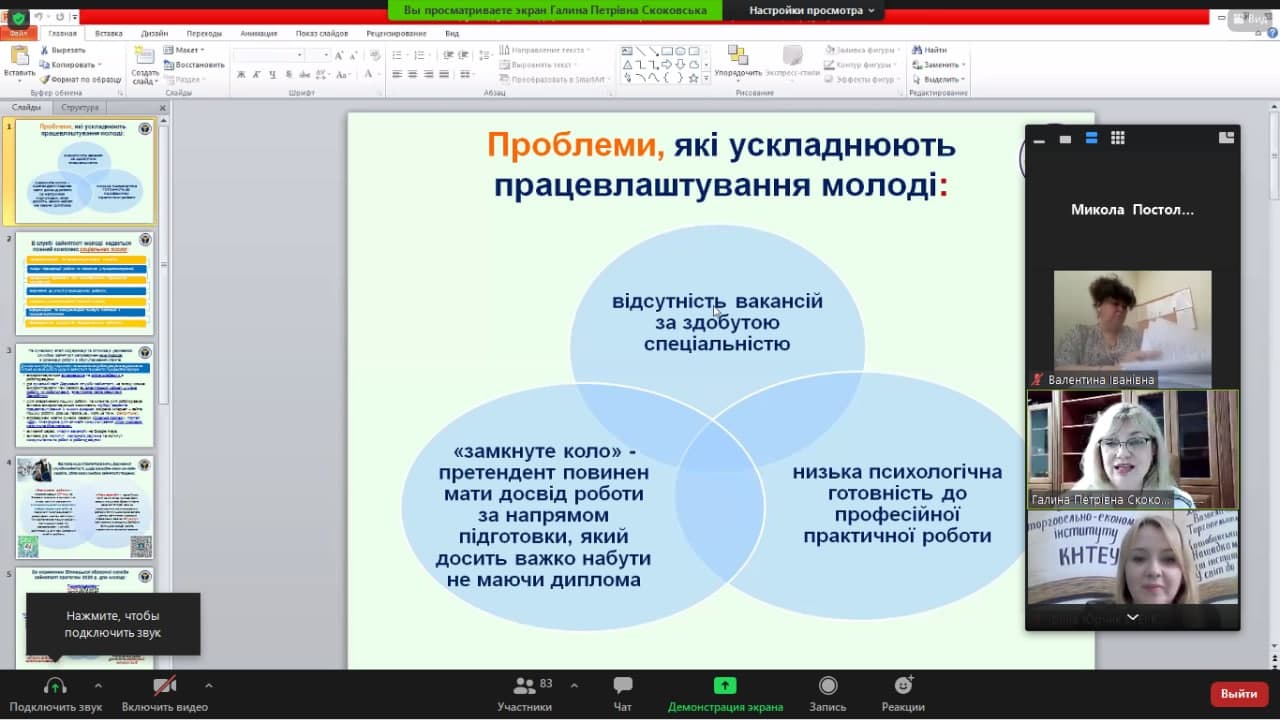This screenshot has width=1280, height=722.
Task: Minimize the floating video panel
Action: click(x=1039, y=139)
